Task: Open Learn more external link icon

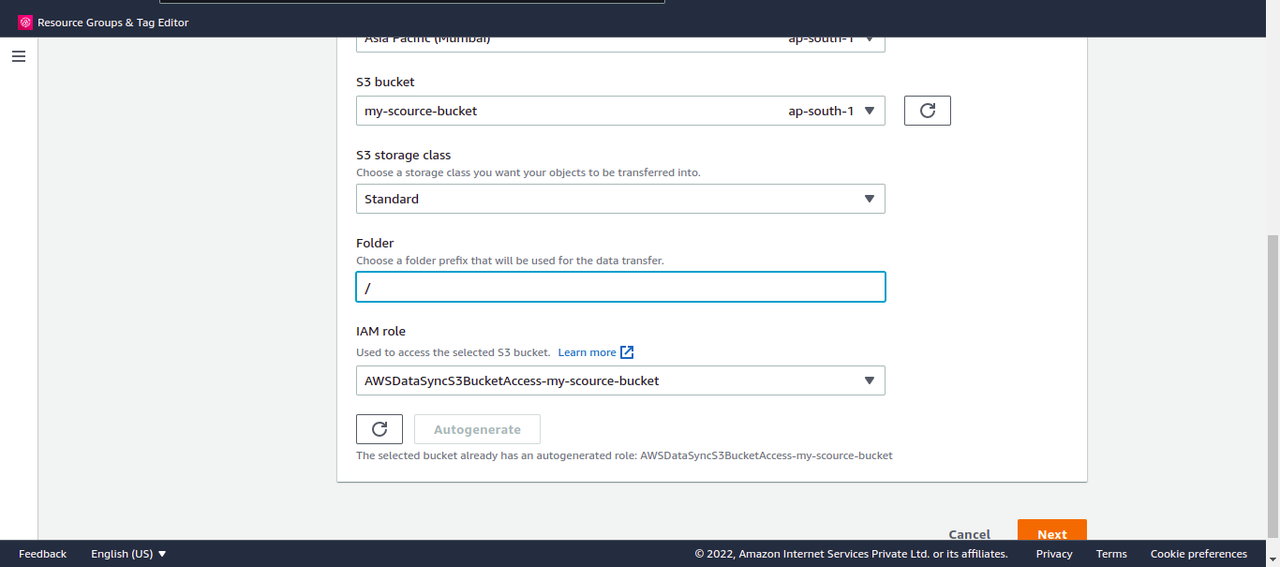Action: [x=627, y=352]
